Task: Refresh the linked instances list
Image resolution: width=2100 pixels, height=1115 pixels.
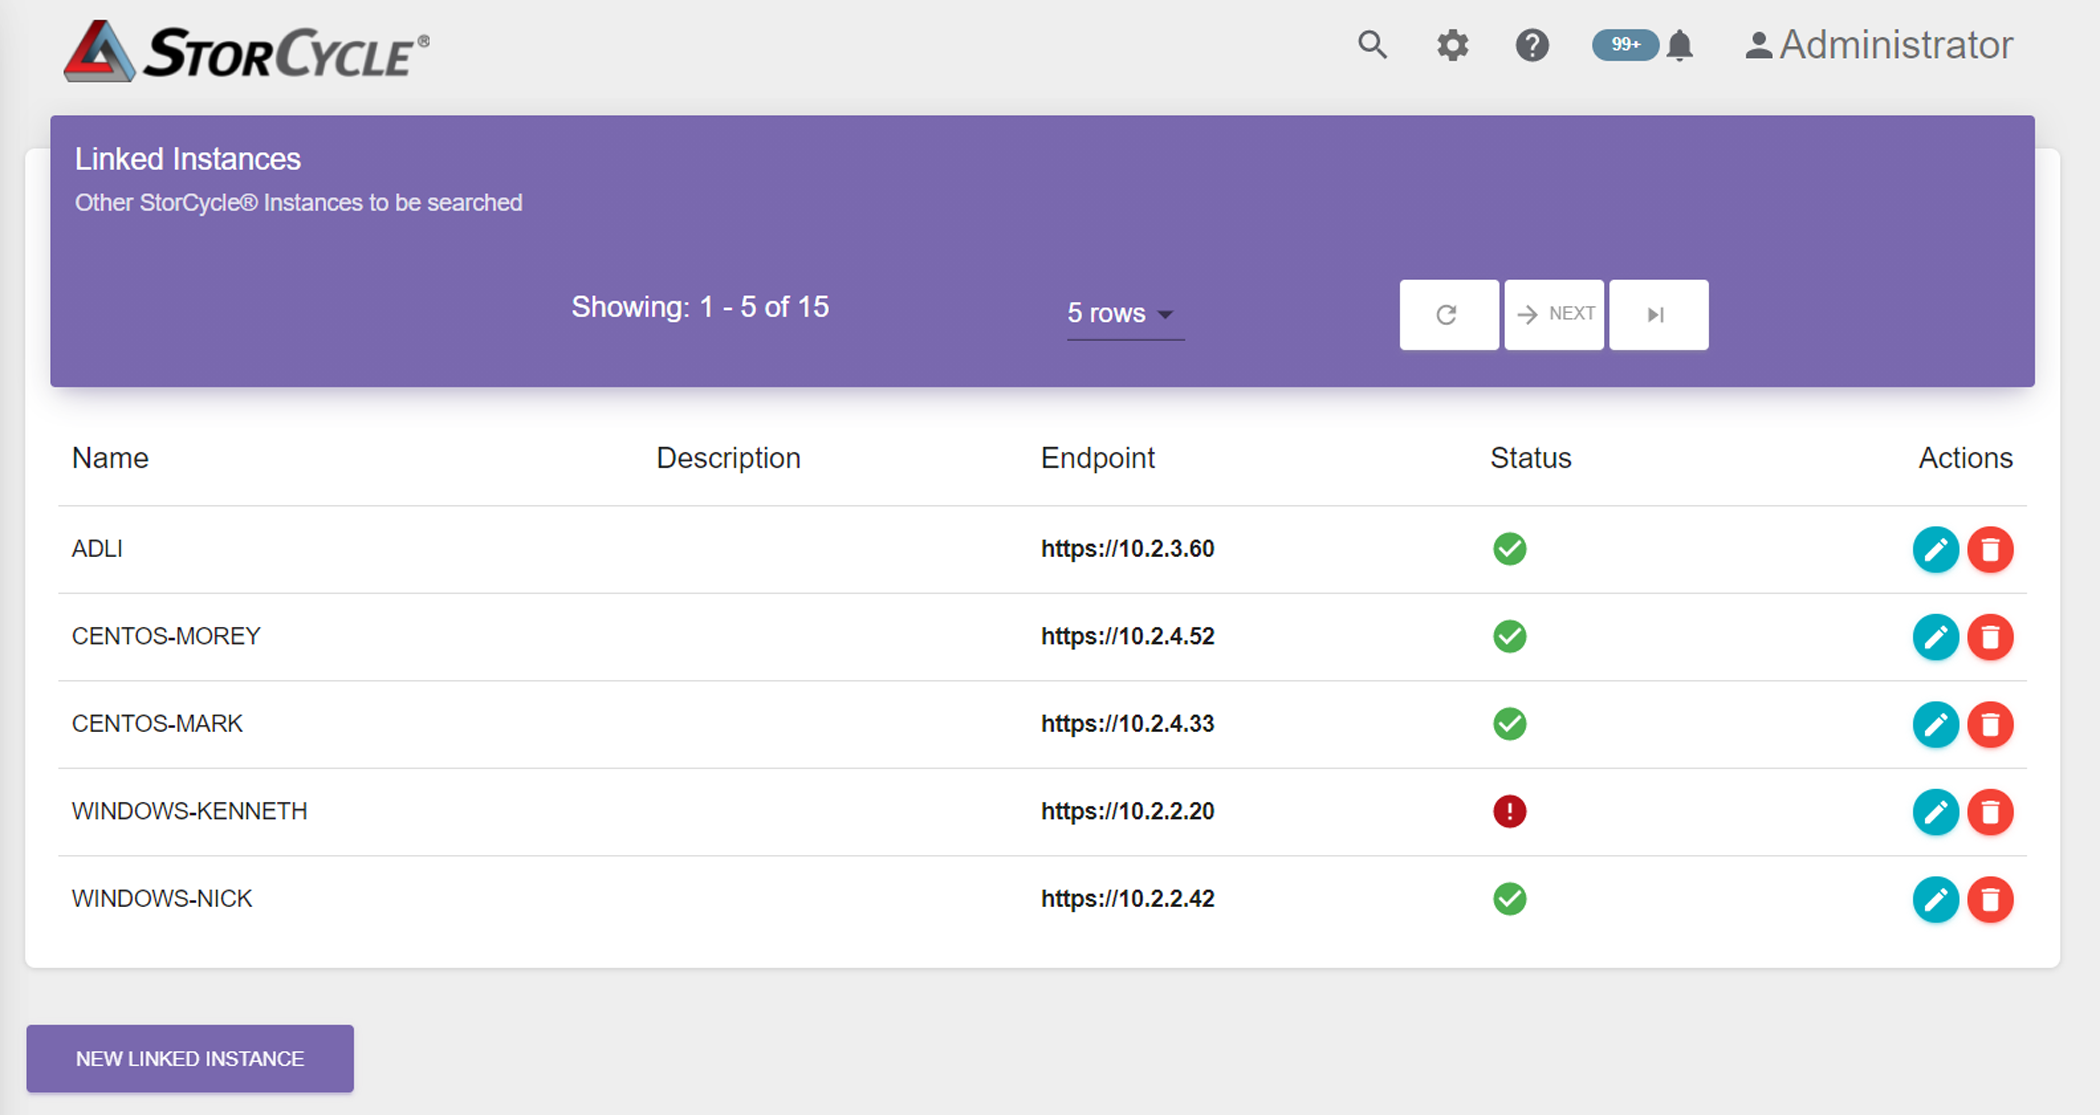Action: coord(1449,314)
